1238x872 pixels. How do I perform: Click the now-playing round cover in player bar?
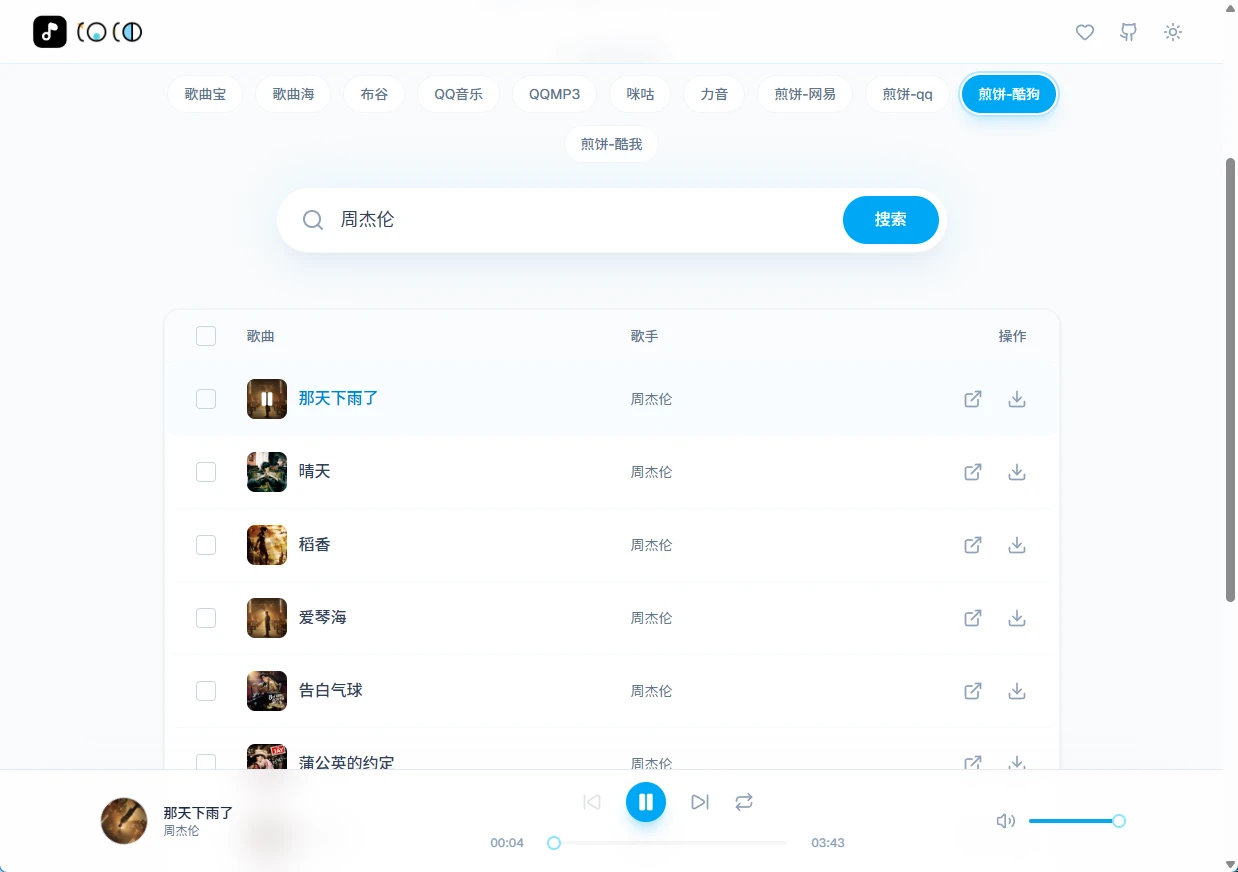tap(125, 821)
